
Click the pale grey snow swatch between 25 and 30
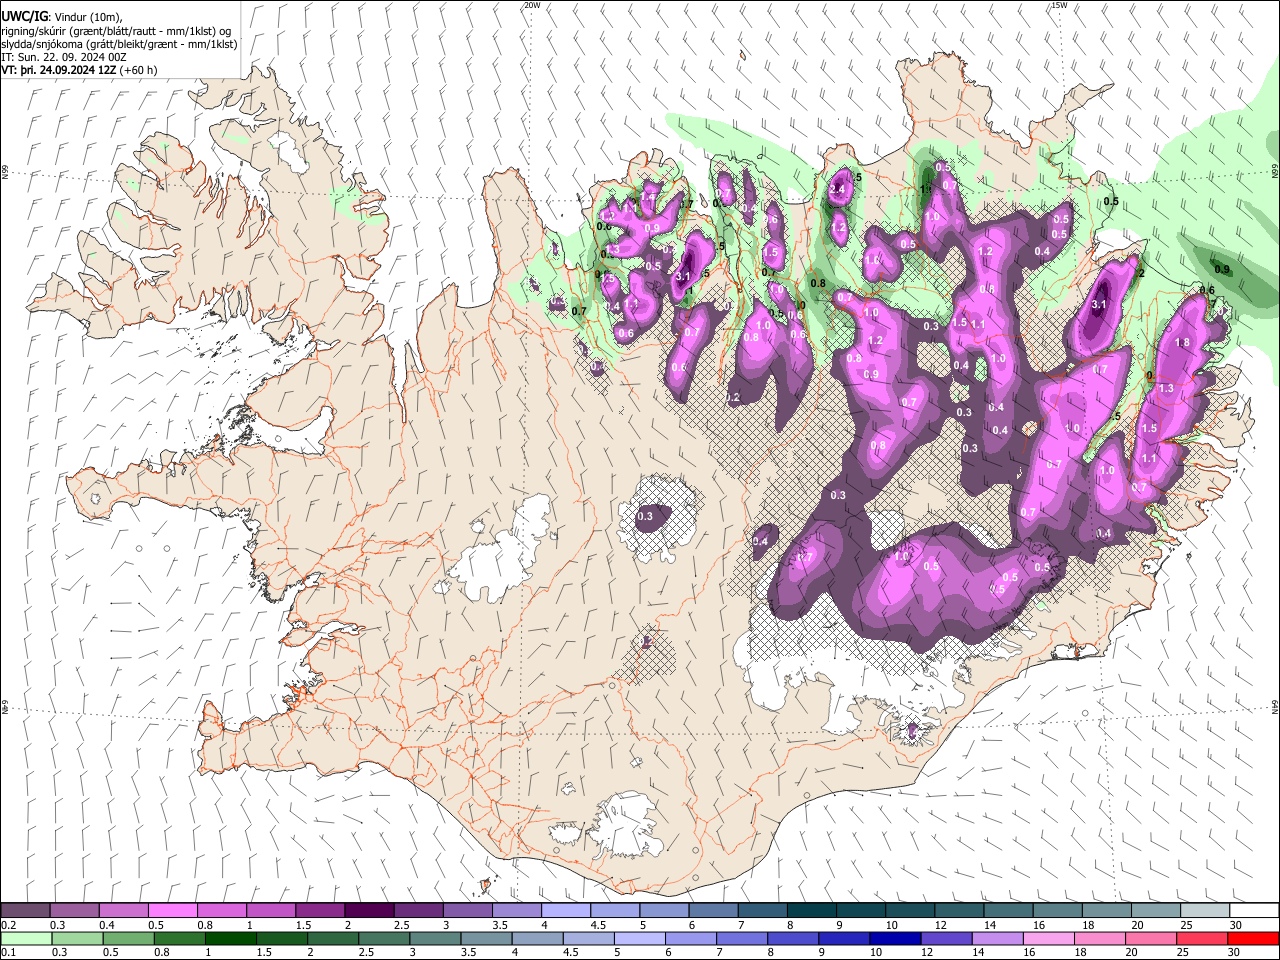coord(1206,911)
